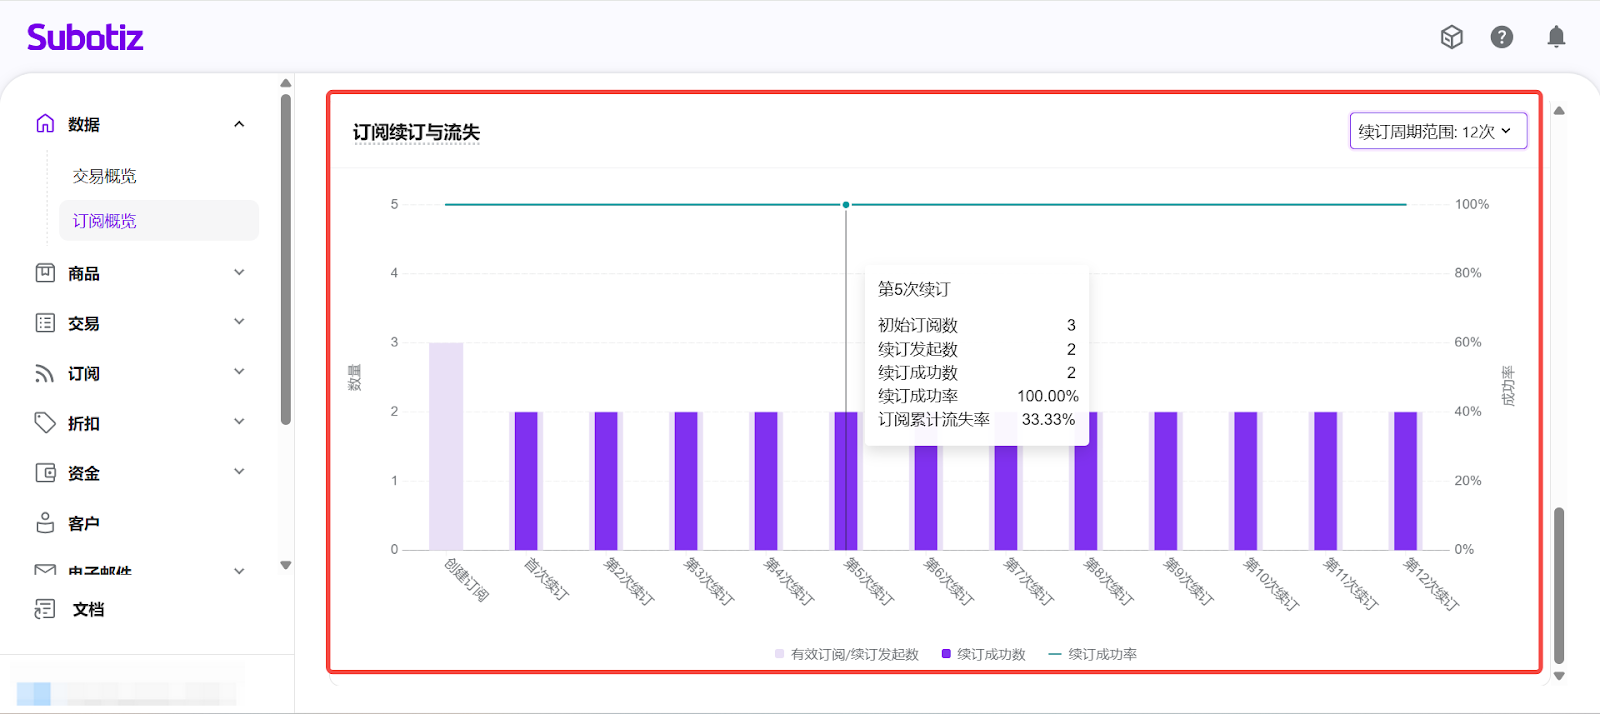Open the cube package icon in header
Image resolution: width=1600 pixels, height=714 pixels.
click(x=1451, y=37)
